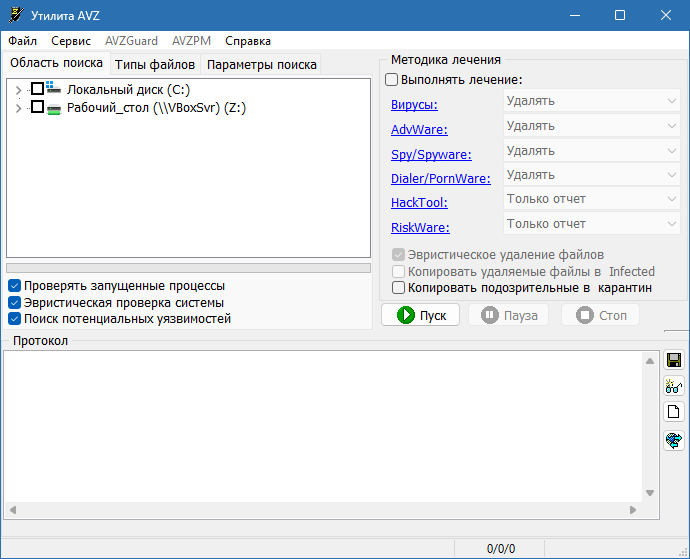Viewport: 690px width, 559px height.
Task: Follow the Dialer/PornWare link
Action: pos(440,178)
